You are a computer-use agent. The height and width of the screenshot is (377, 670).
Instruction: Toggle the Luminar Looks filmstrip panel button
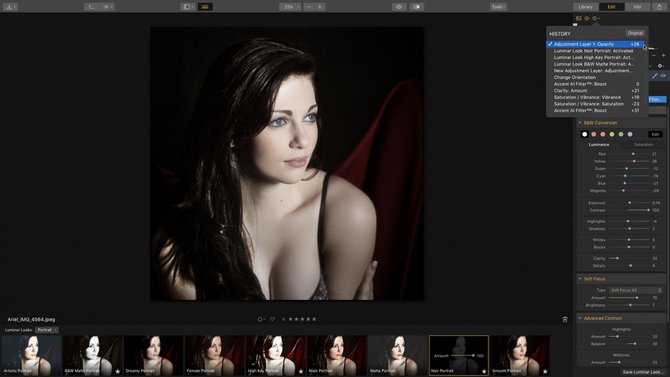click(205, 7)
